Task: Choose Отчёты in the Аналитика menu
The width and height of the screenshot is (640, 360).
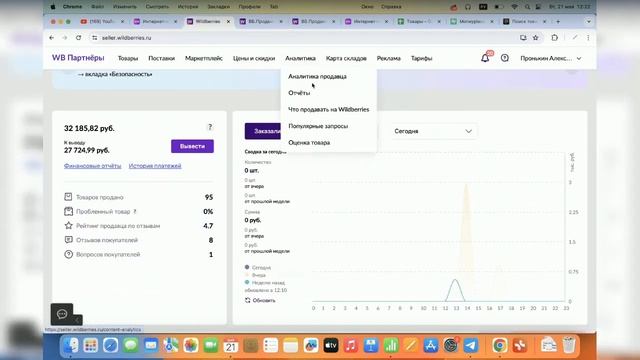Action: coord(299,93)
